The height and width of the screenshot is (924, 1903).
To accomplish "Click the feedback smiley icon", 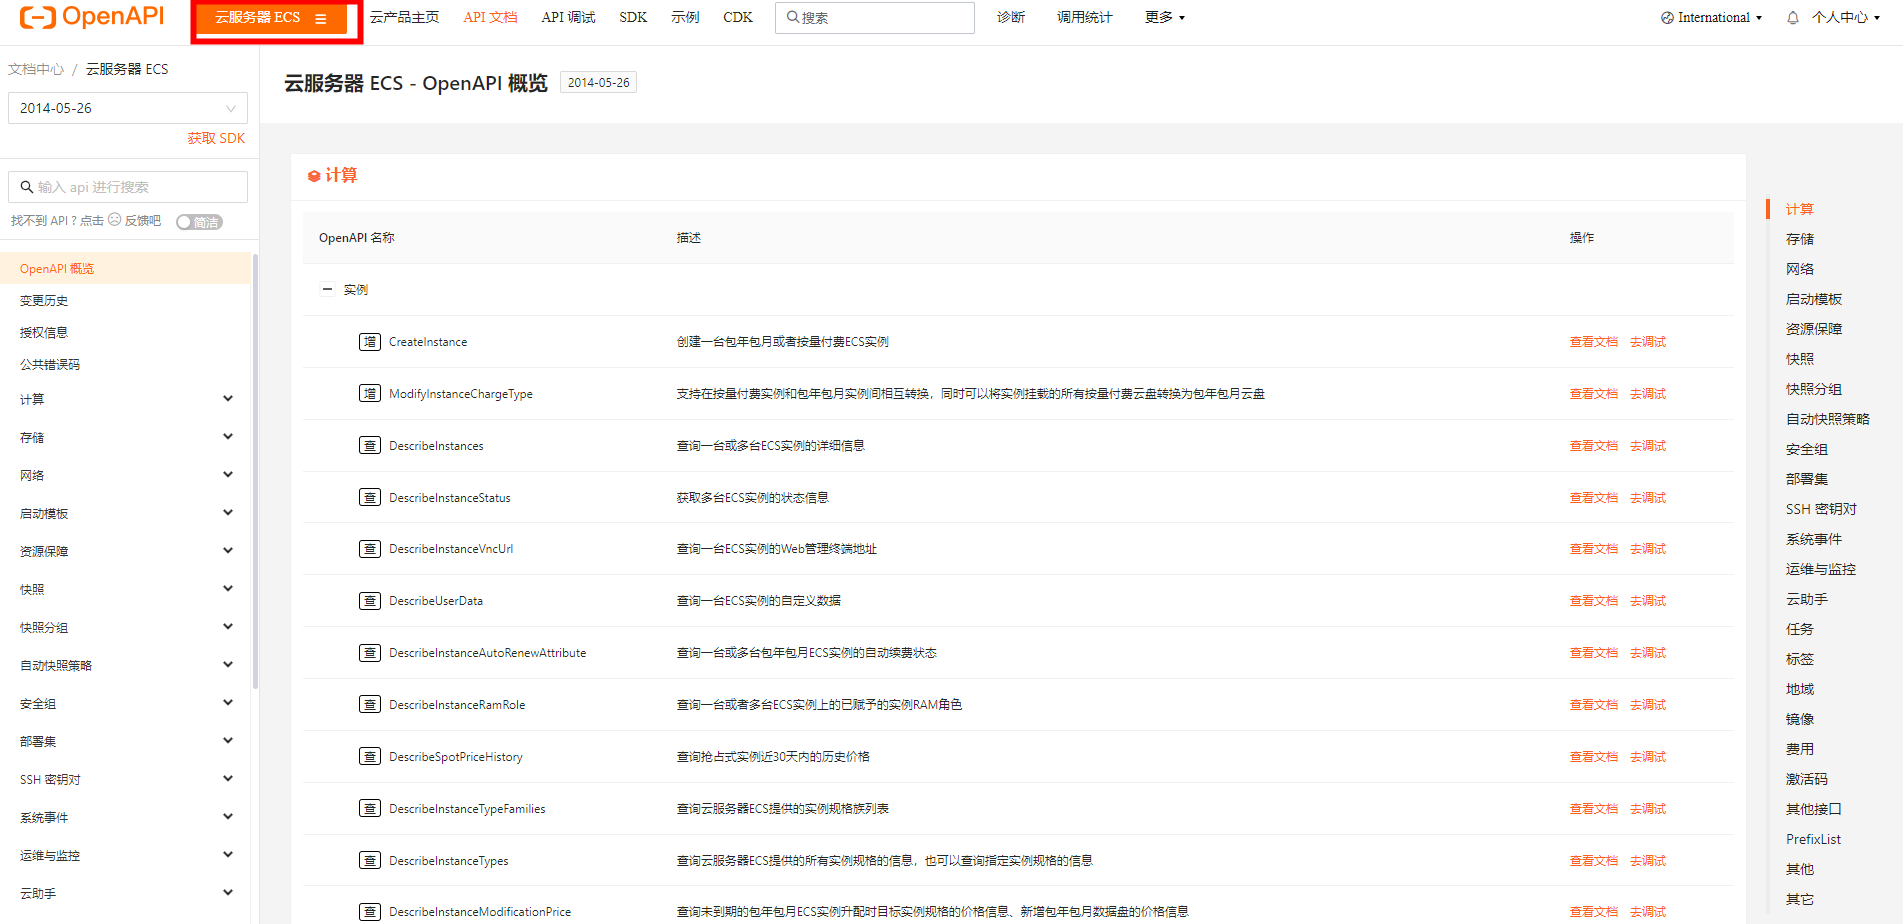I will point(114,220).
